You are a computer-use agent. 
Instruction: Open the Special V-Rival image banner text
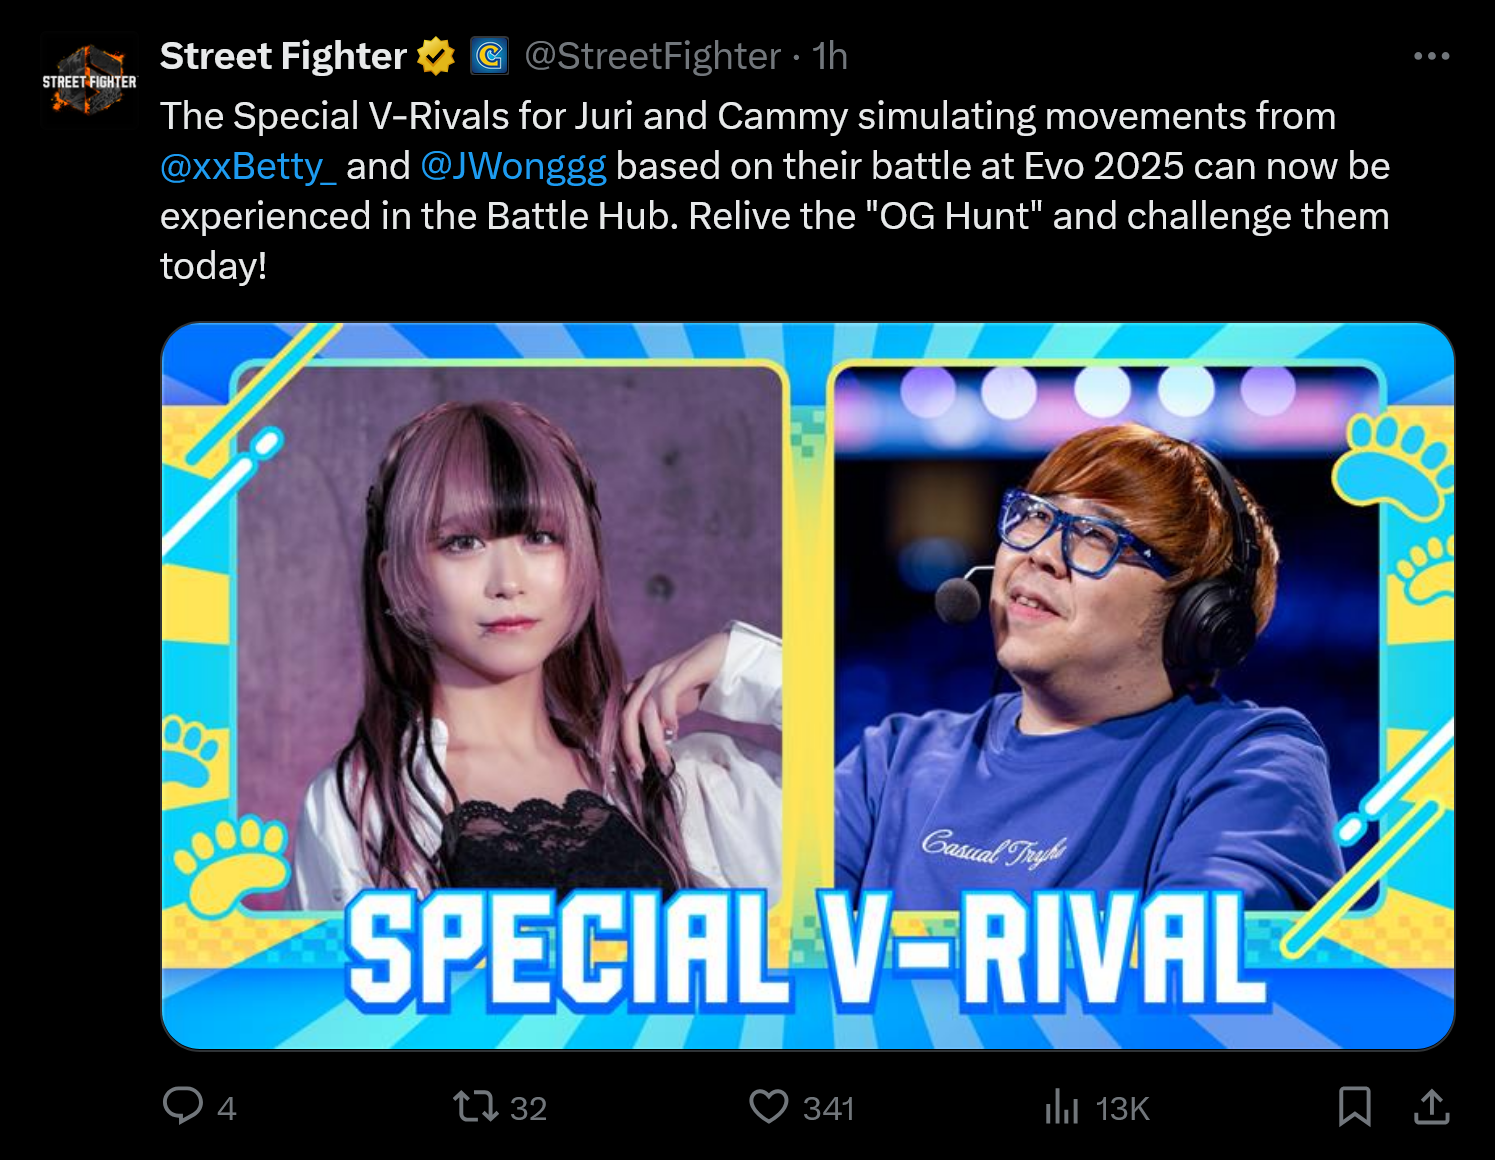pyautogui.click(x=805, y=948)
